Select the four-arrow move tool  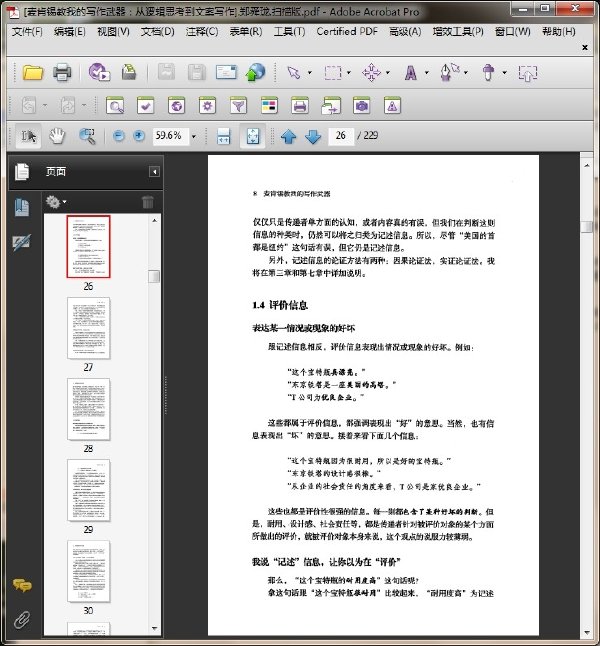pos(371,73)
